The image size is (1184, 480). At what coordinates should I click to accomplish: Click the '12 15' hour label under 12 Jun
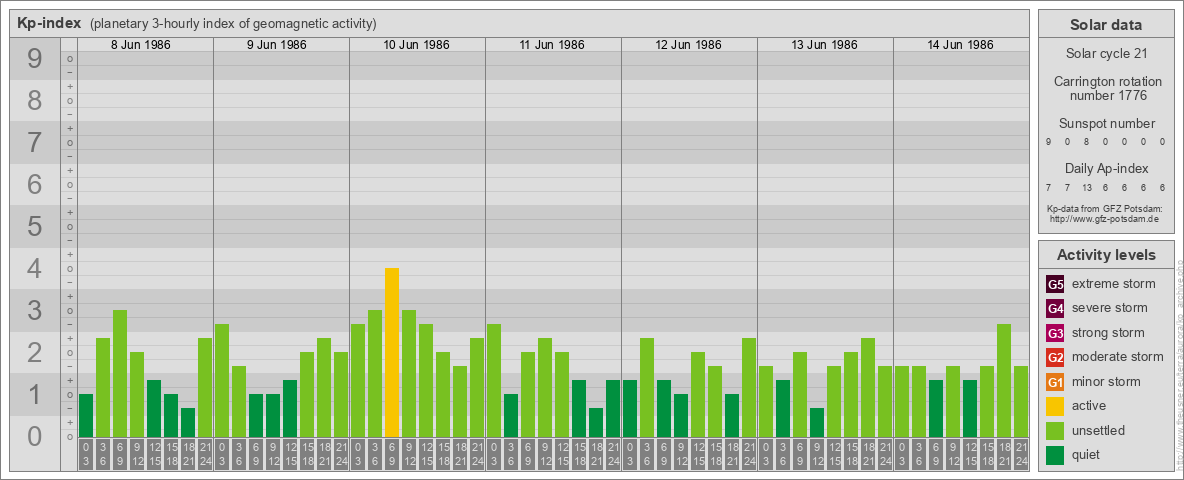[698, 455]
